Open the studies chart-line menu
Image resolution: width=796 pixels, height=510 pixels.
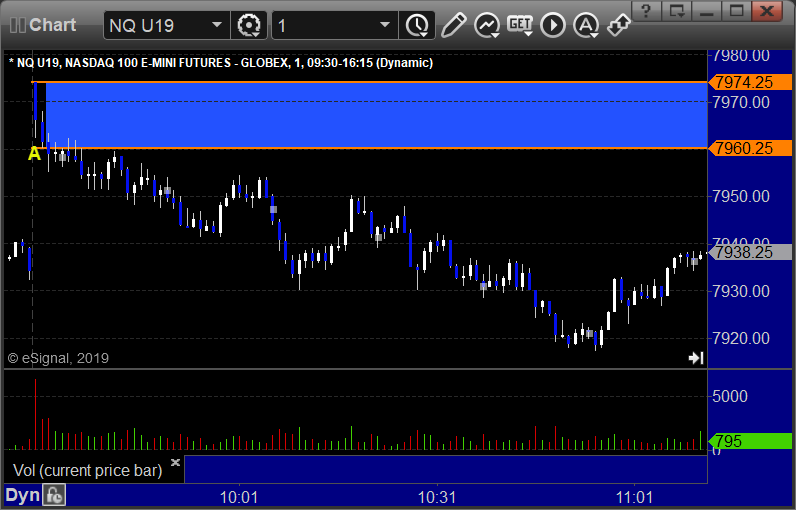point(486,25)
